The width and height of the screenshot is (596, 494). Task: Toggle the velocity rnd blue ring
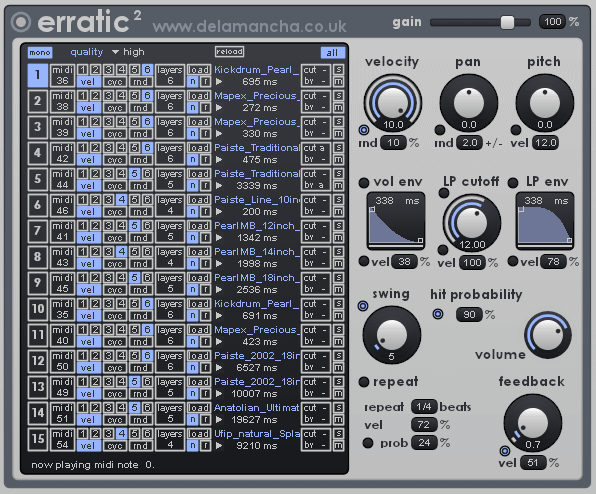364,130
